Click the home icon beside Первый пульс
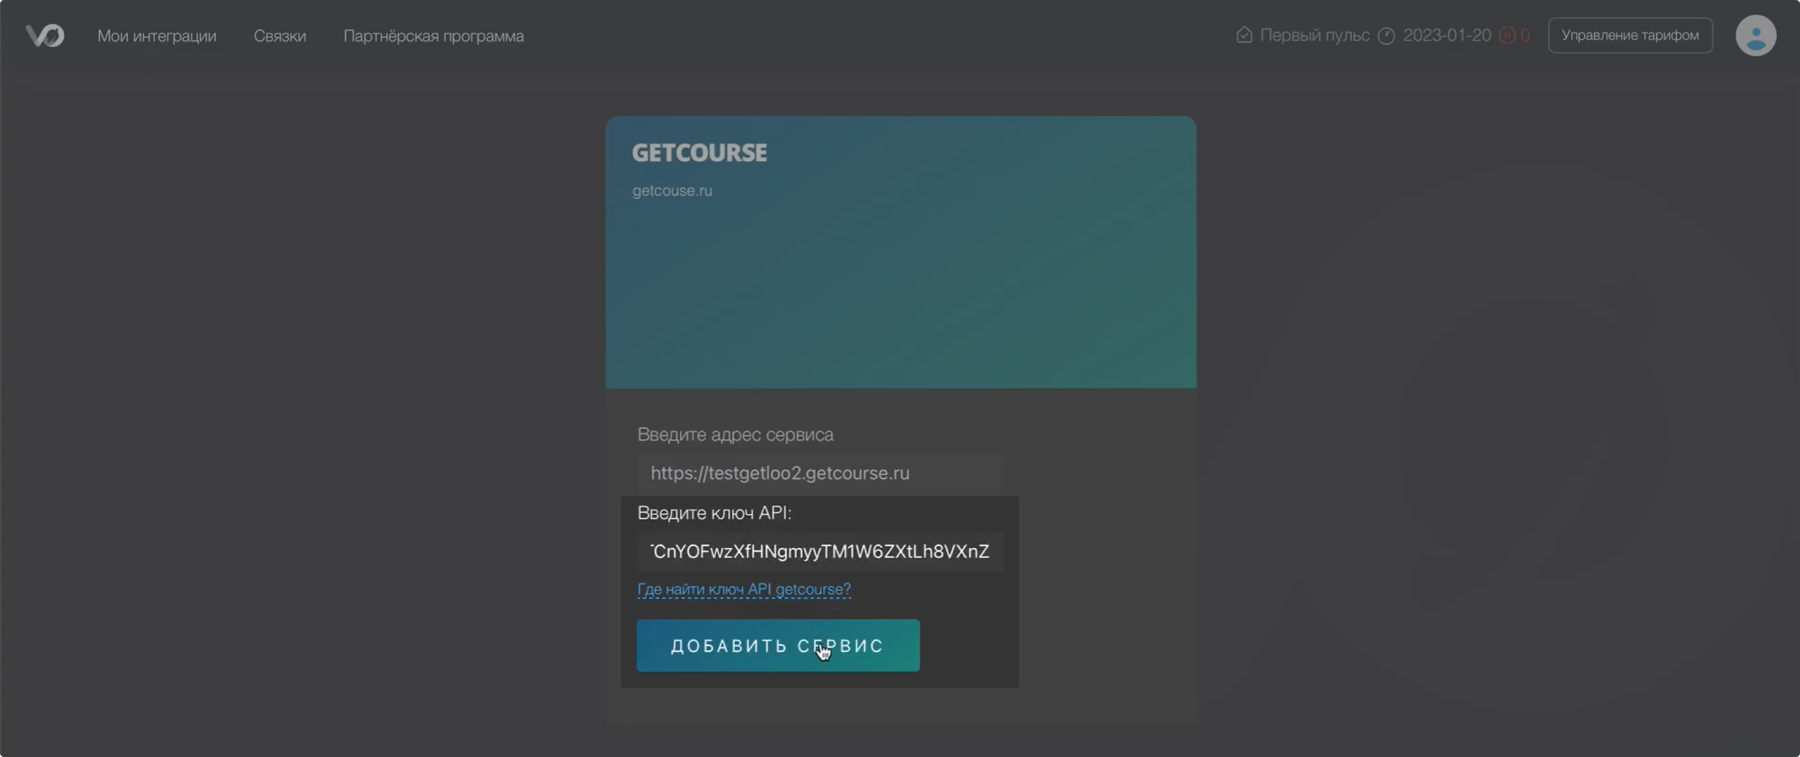1800x757 pixels. [x=1244, y=35]
